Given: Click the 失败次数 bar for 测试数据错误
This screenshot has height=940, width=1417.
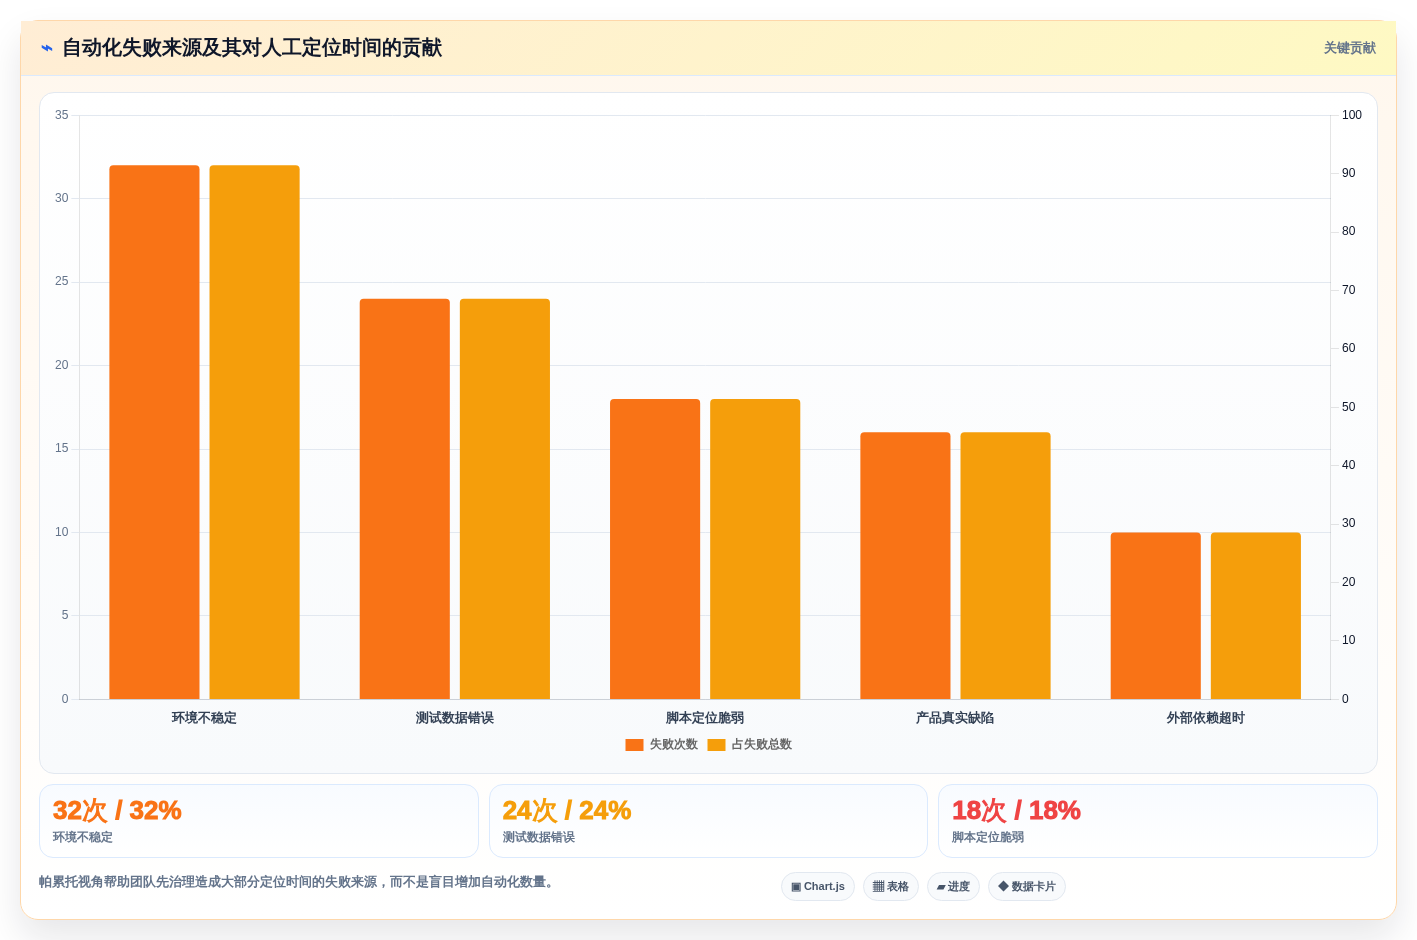Looking at the screenshot, I should point(405,499).
